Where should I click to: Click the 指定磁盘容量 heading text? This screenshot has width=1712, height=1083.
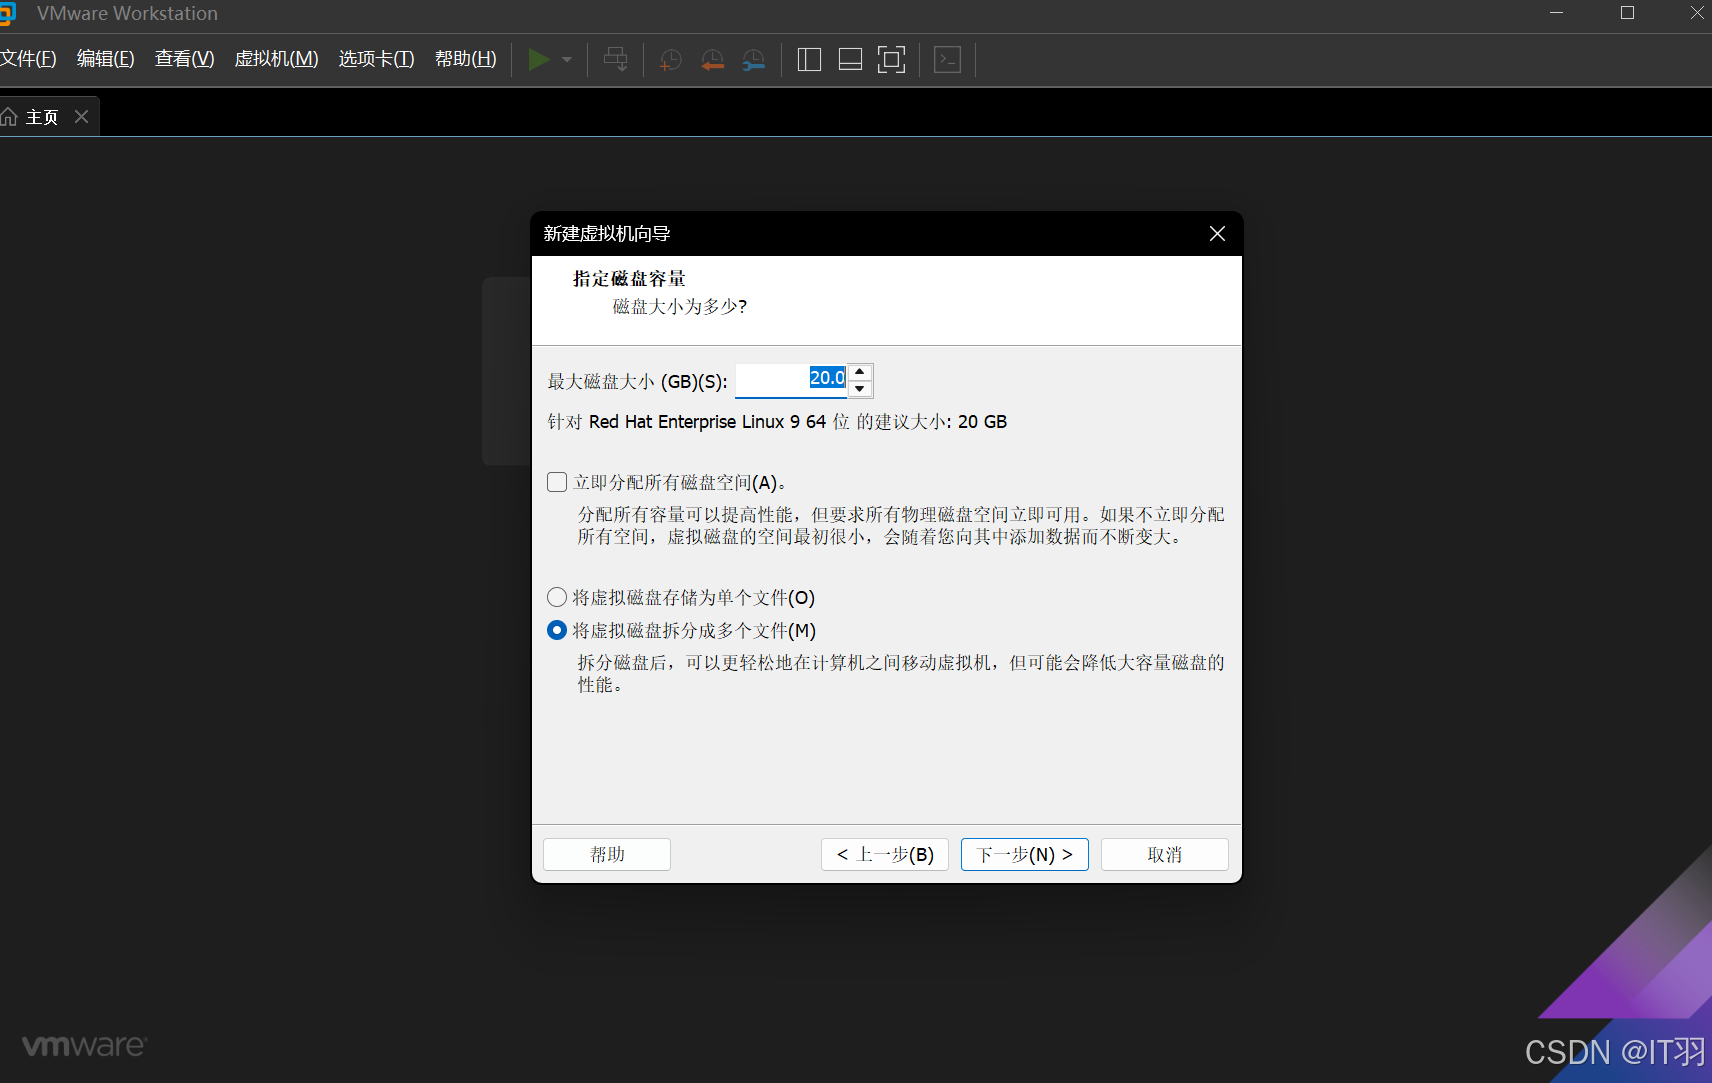[629, 278]
